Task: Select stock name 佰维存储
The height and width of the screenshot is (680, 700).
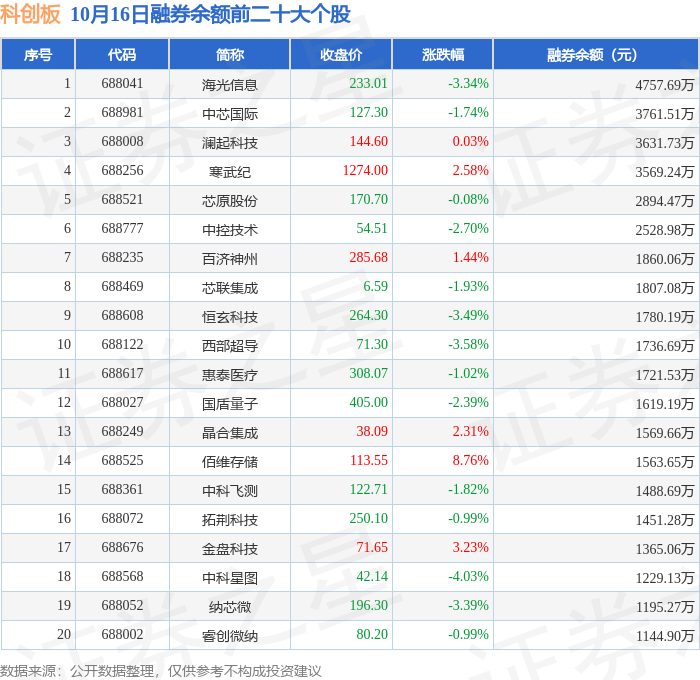Action: [x=229, y=462]
